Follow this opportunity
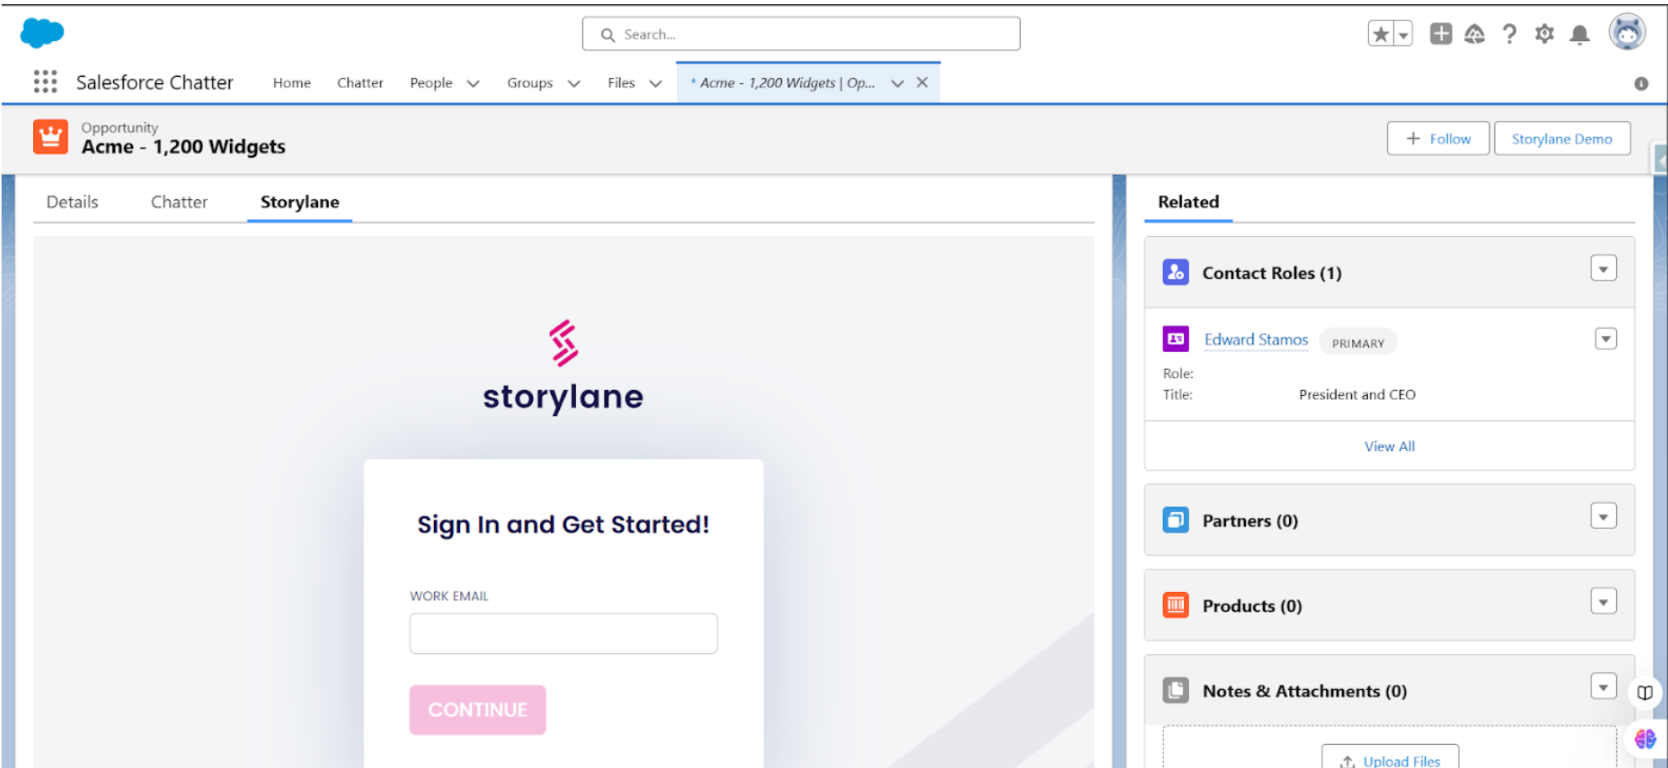Image resolution: width=1668 pixels, height=768 pixels. point(1437,139)
